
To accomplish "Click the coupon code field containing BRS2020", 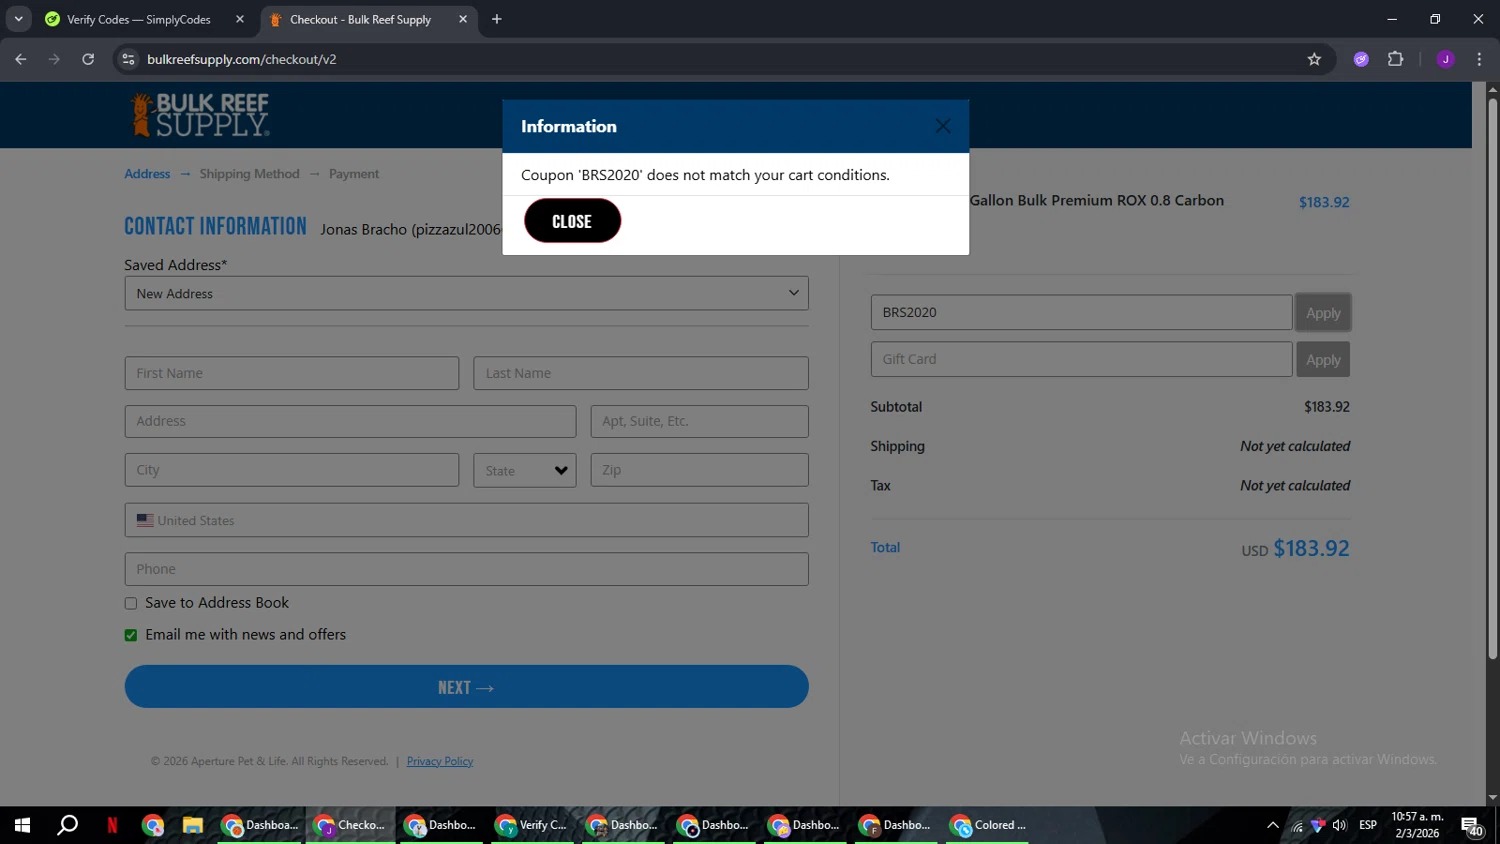I will pyautogui.click(x=1081, y=312).
